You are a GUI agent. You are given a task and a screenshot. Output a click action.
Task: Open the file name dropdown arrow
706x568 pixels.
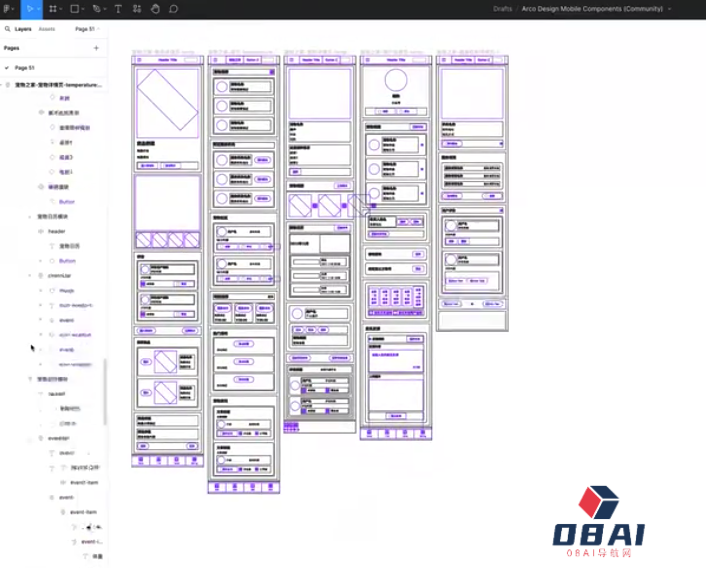[x=670, y=8]
